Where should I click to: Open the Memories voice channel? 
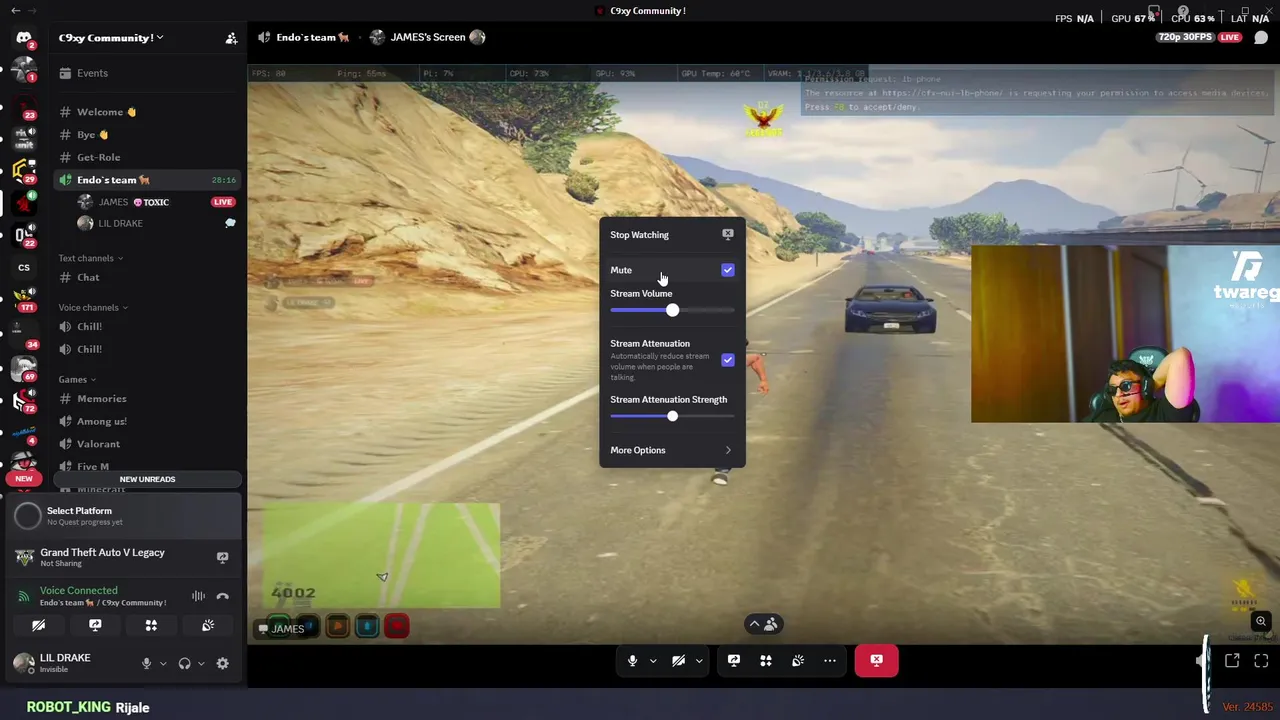146,399
